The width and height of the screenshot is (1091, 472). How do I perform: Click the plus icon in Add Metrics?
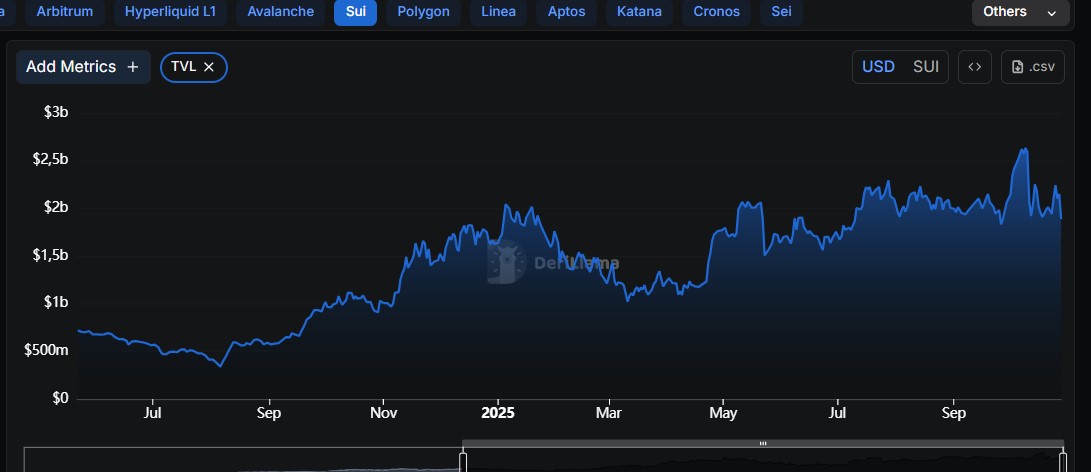tap(133, 67)
